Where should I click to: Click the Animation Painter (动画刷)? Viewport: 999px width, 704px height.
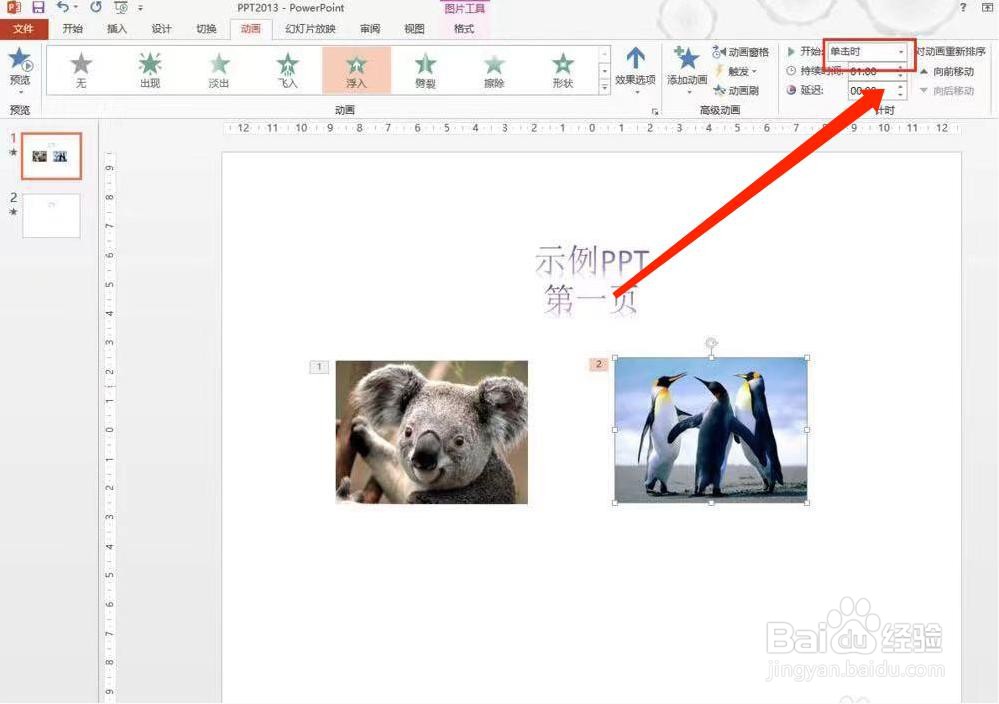point(737,90)
